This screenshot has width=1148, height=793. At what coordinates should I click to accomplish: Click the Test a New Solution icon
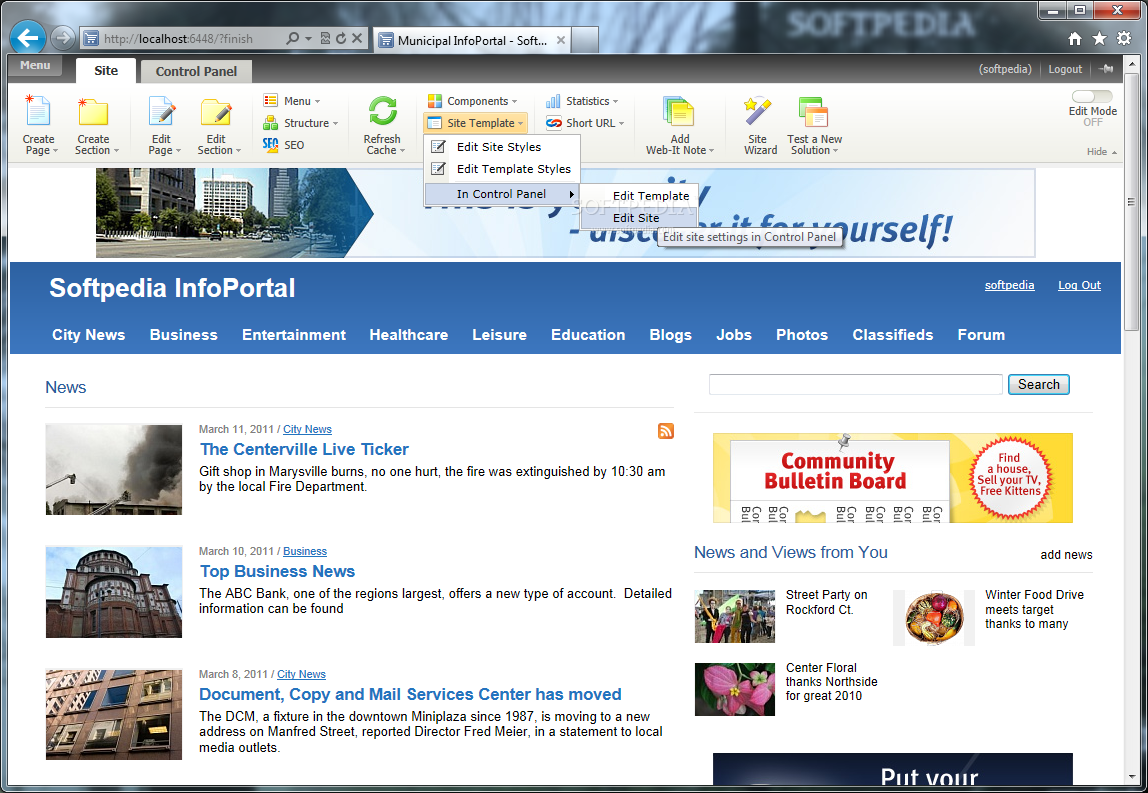(x=813, y=111)
